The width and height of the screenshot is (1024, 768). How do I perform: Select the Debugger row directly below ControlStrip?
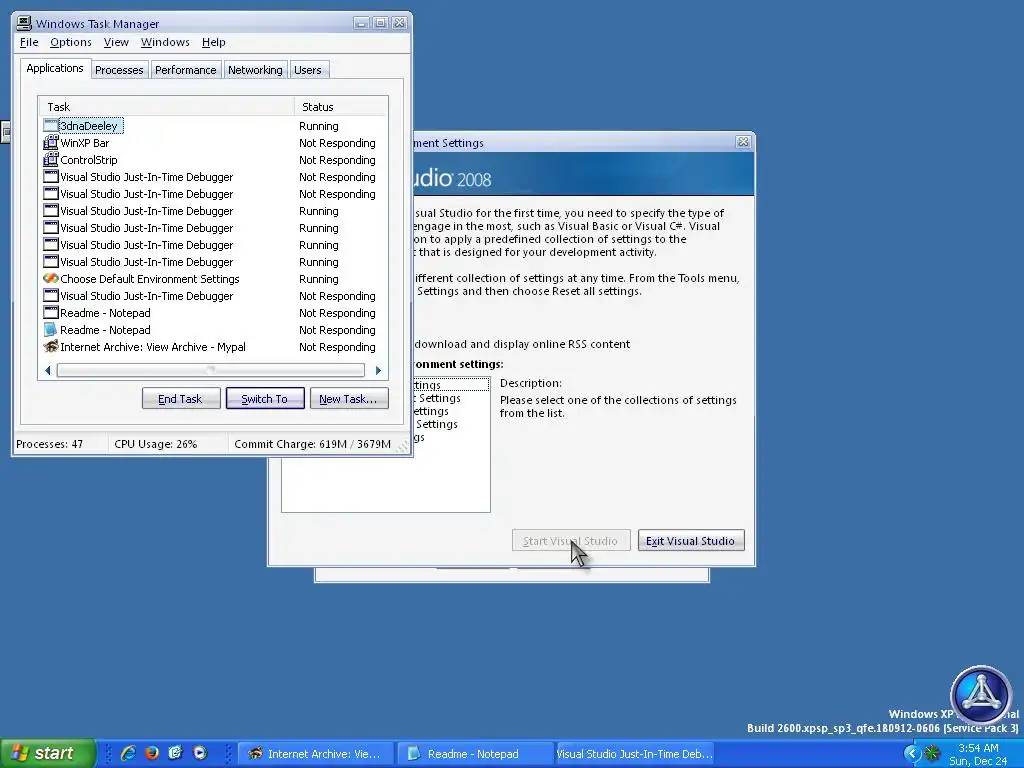pyautogui.click(x=212, y=176)
